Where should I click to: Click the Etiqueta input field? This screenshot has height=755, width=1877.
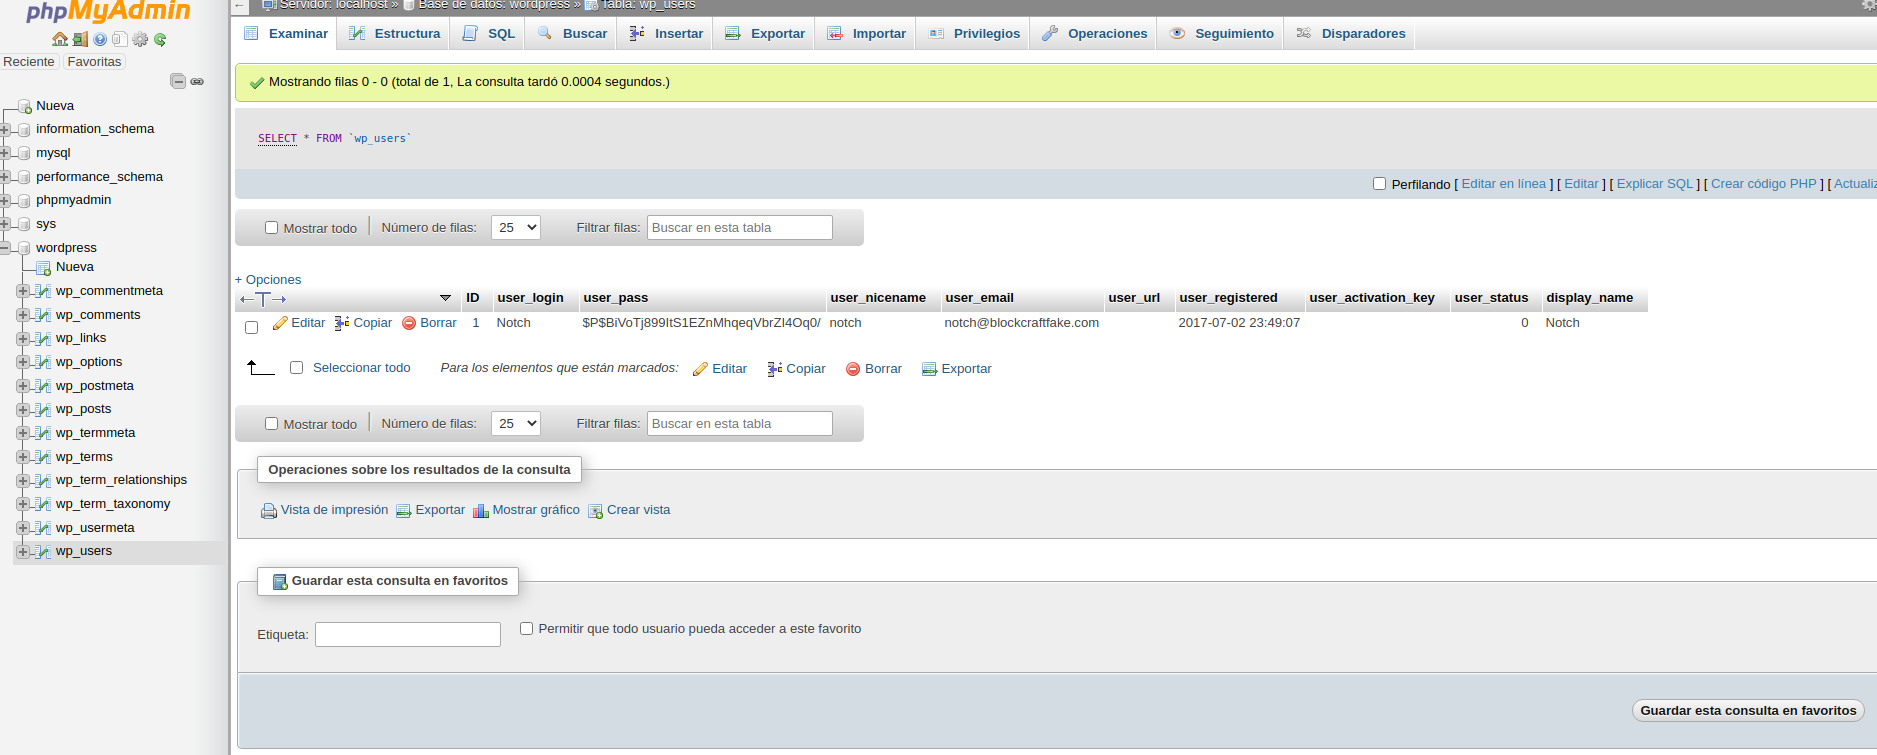click(x=408, y=635)
